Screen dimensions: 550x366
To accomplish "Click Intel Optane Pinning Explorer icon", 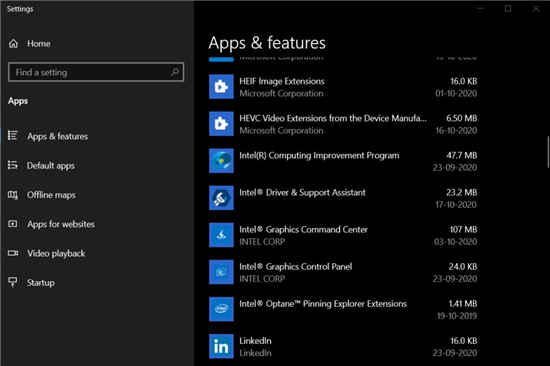I will tap(221, 309).
